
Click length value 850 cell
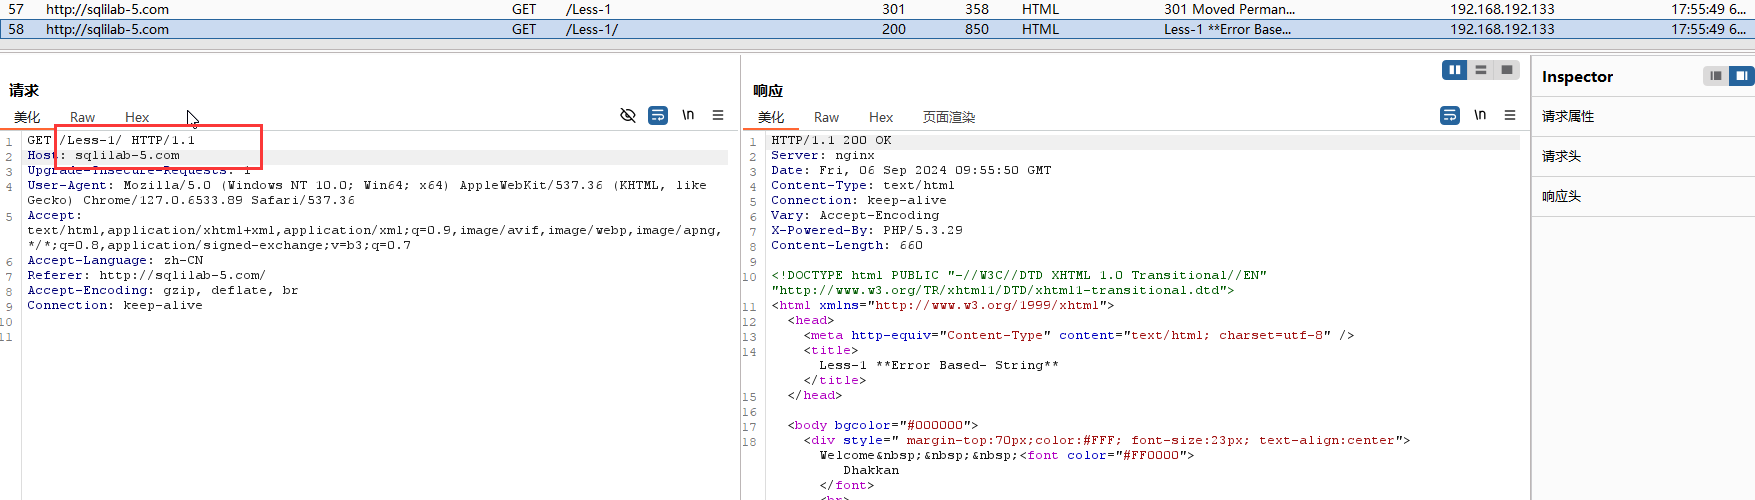[x=977, y=29]
